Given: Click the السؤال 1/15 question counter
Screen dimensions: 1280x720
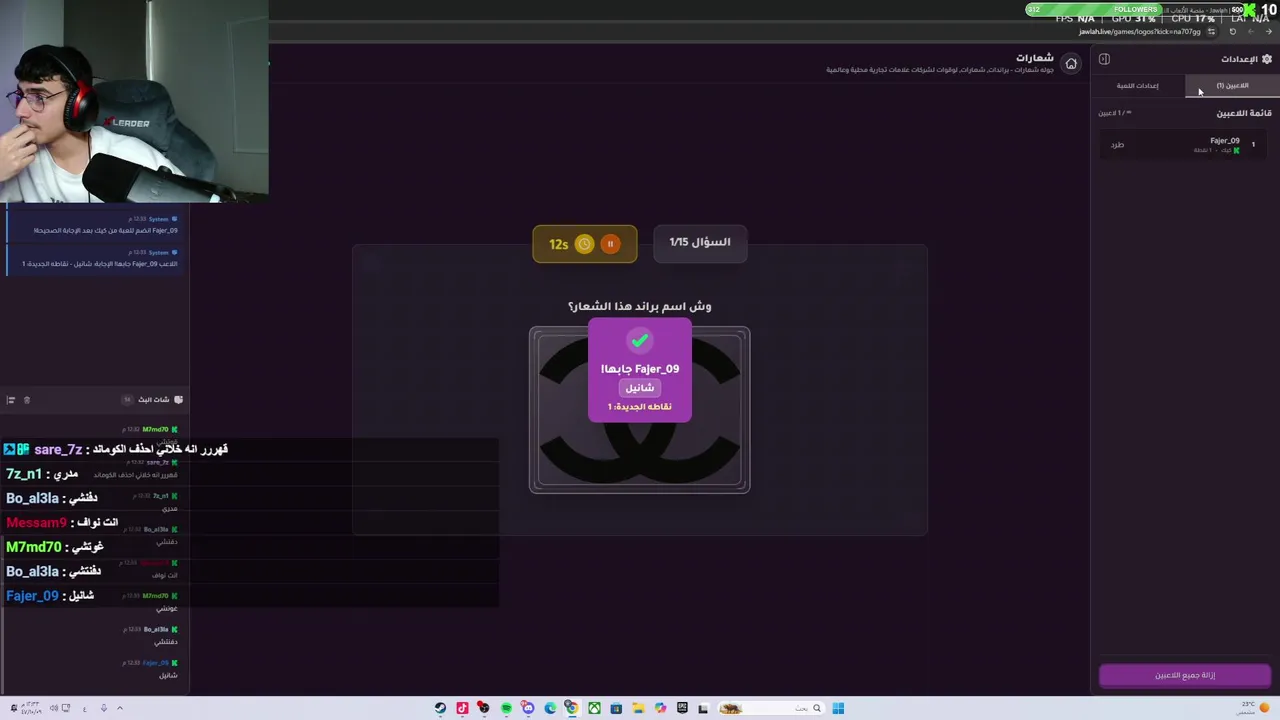Looking at the screenshot, I should (x=700, y=242).
